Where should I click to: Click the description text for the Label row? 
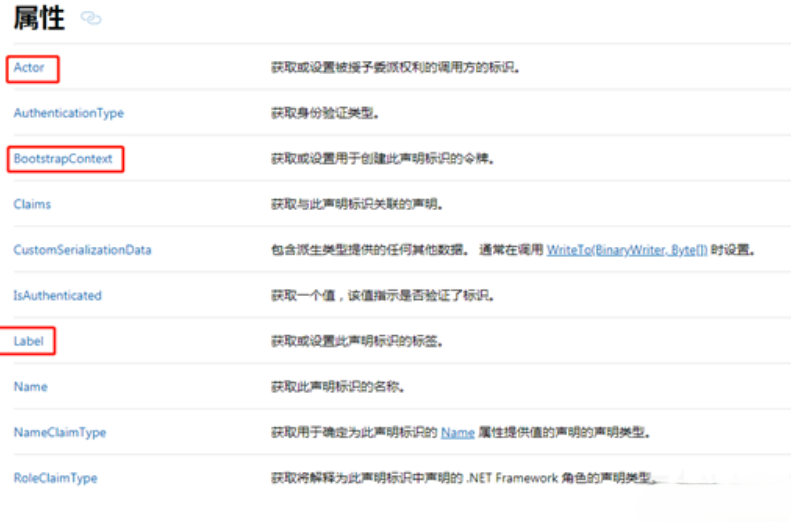point(356,341)
